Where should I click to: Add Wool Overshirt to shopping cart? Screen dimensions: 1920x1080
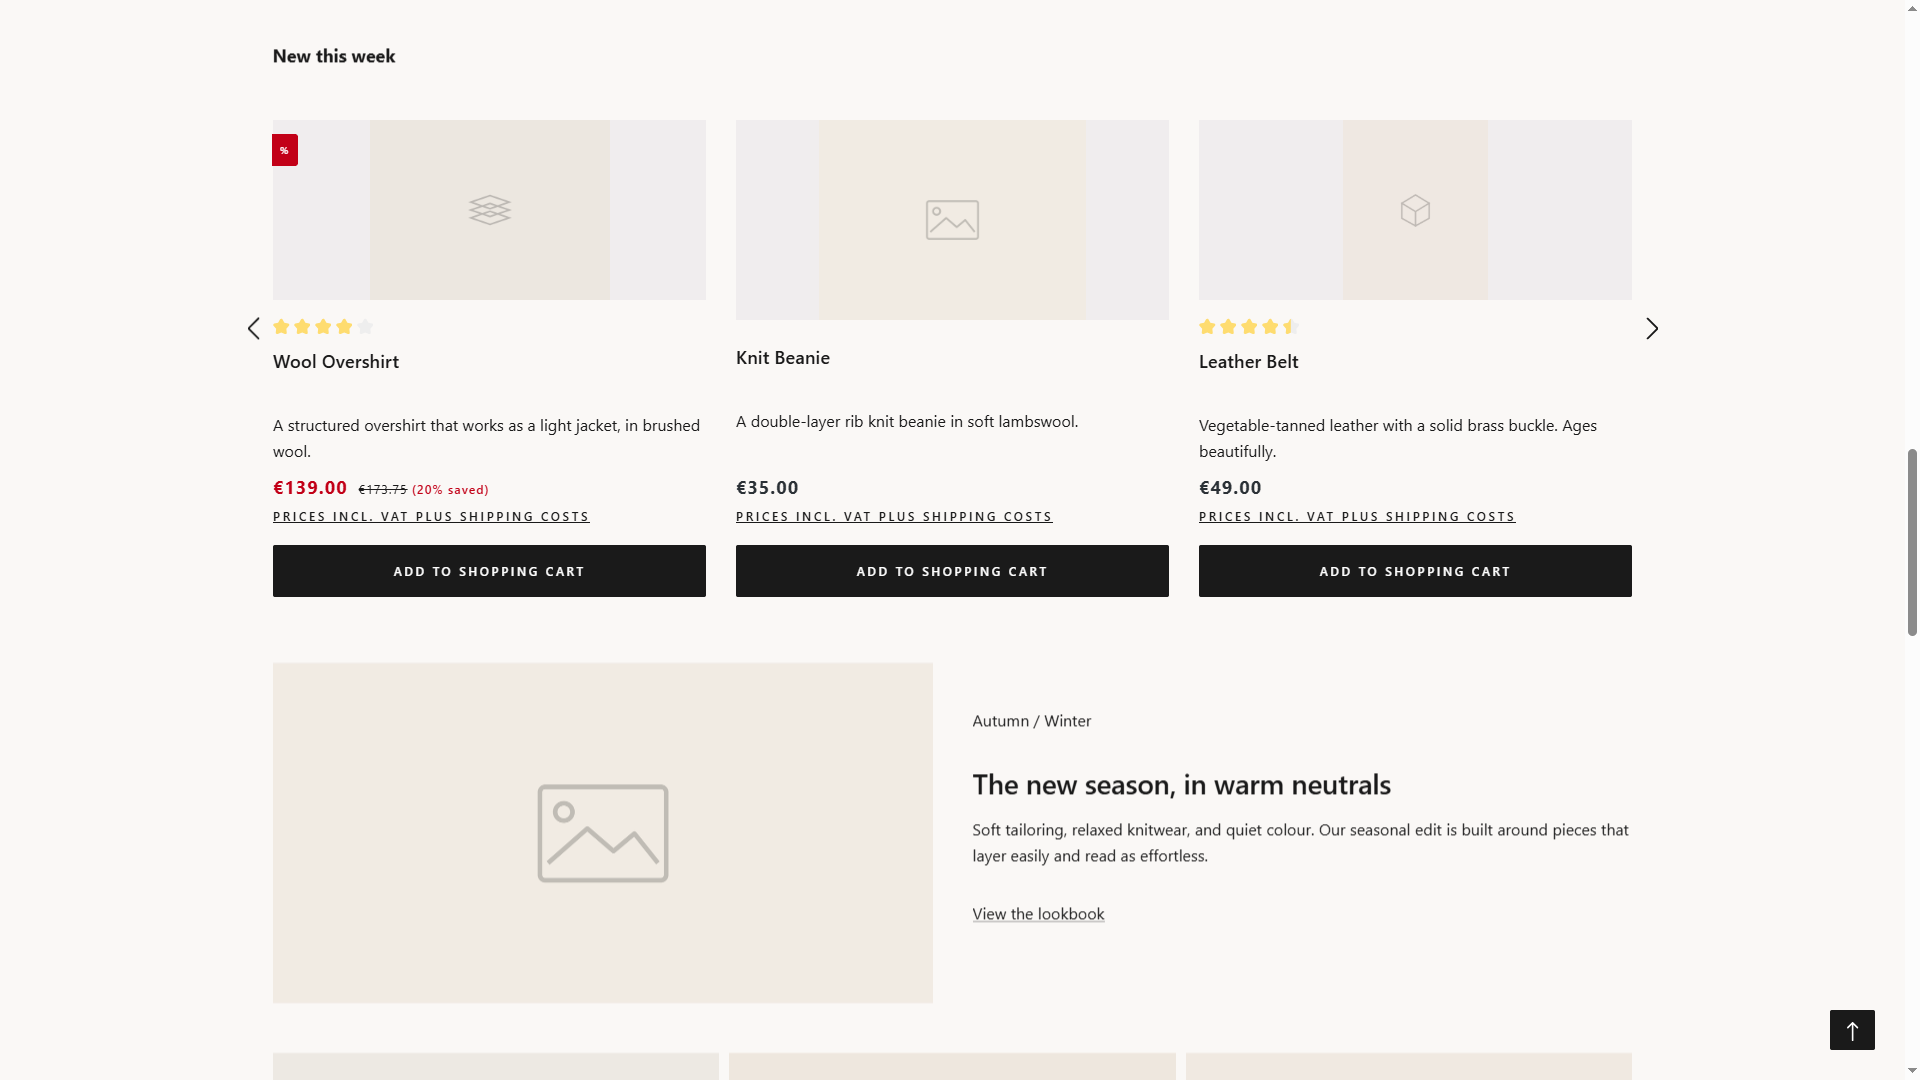click(489, 571)
